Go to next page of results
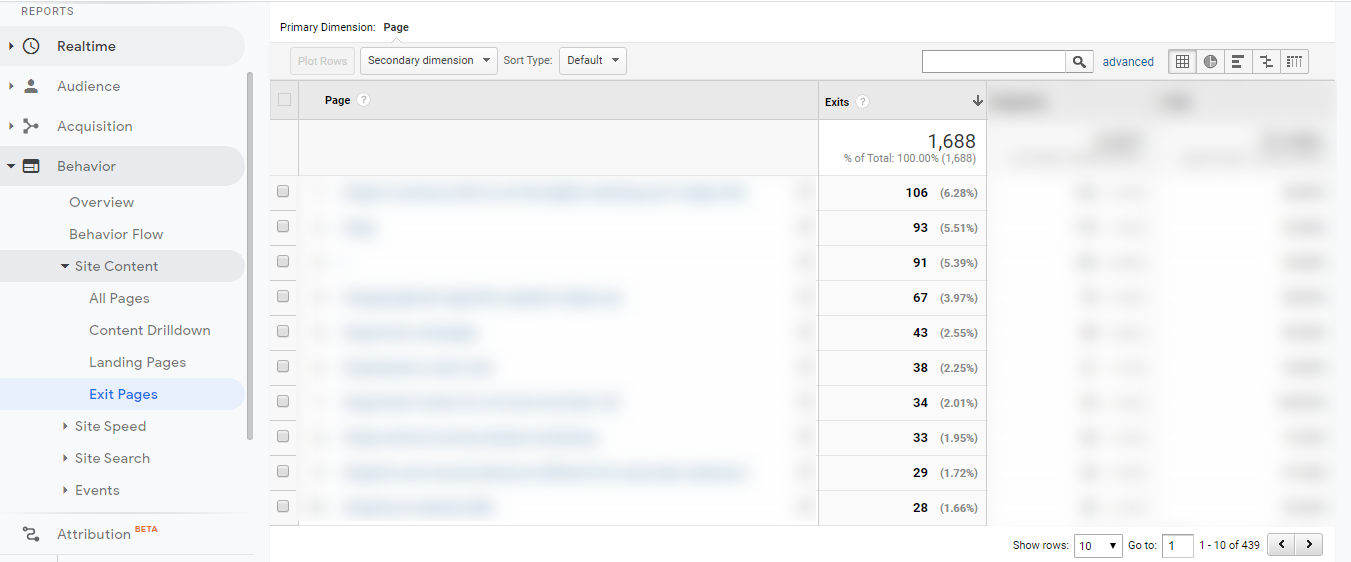Screen dimensions: 1351x562 1309,545
